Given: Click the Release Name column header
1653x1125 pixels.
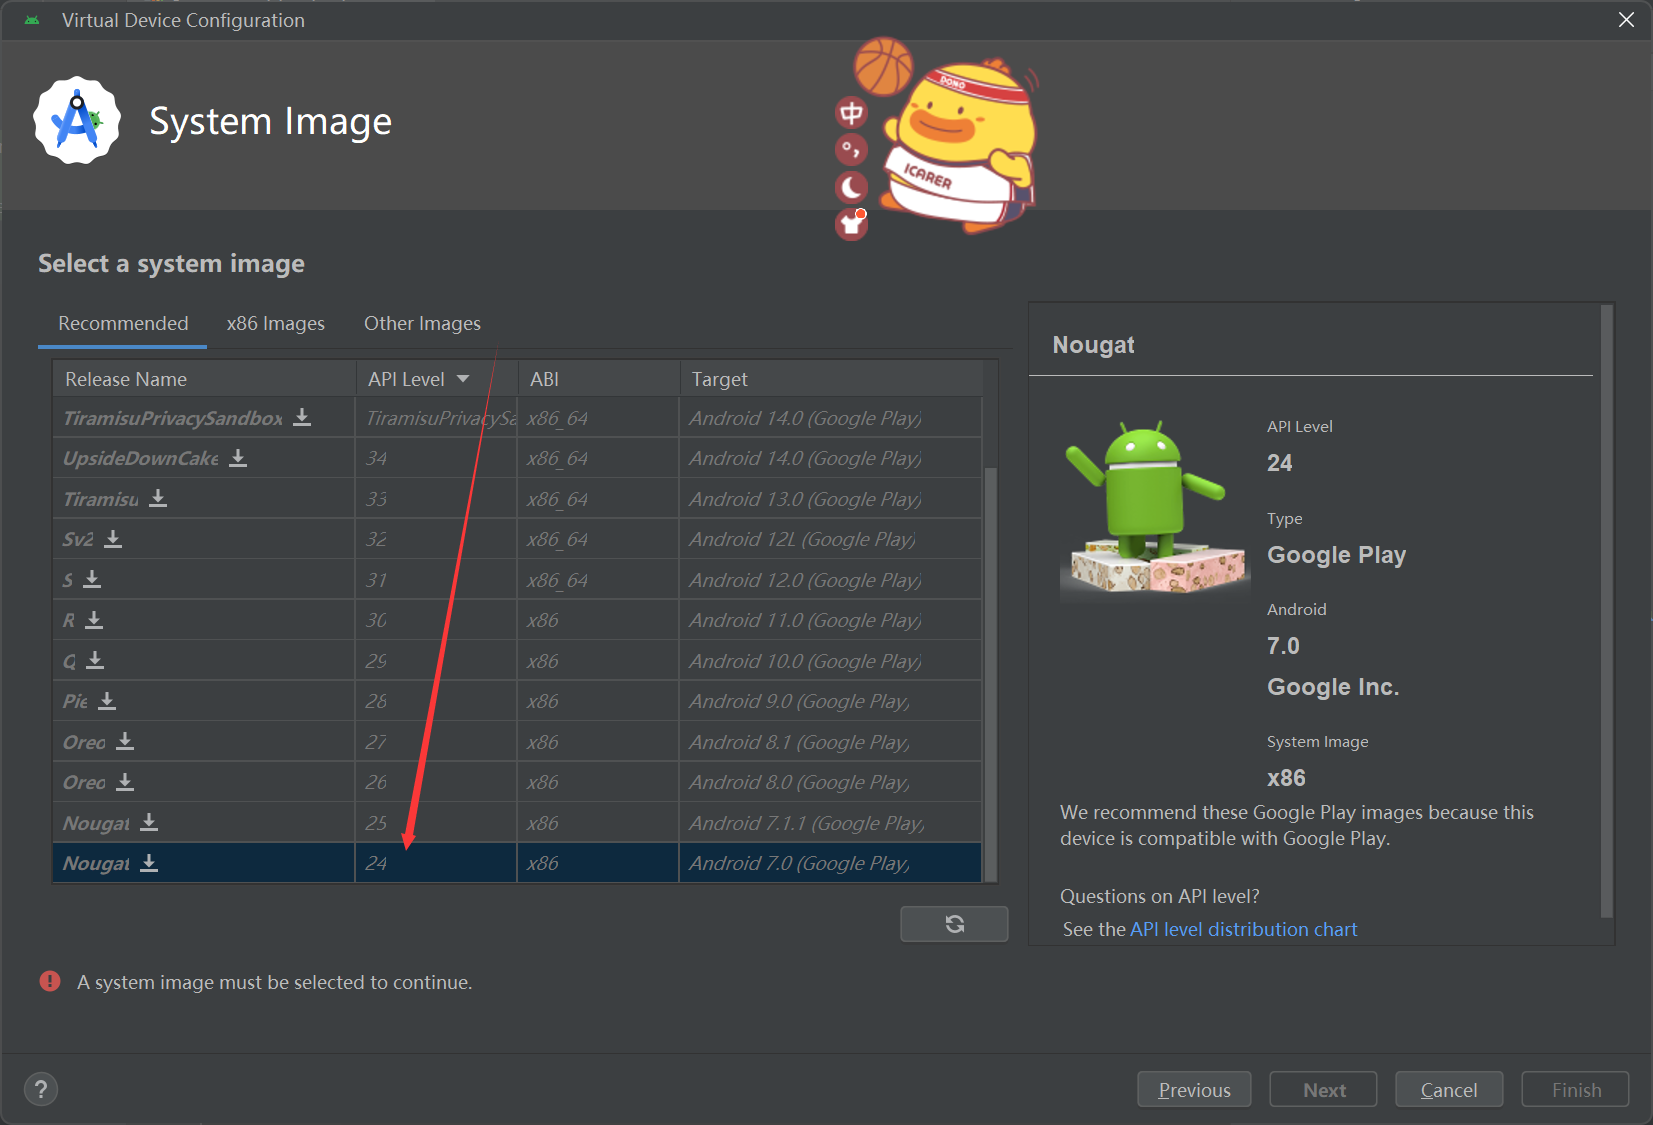Looking at the screenshot, I should (204, 379).
